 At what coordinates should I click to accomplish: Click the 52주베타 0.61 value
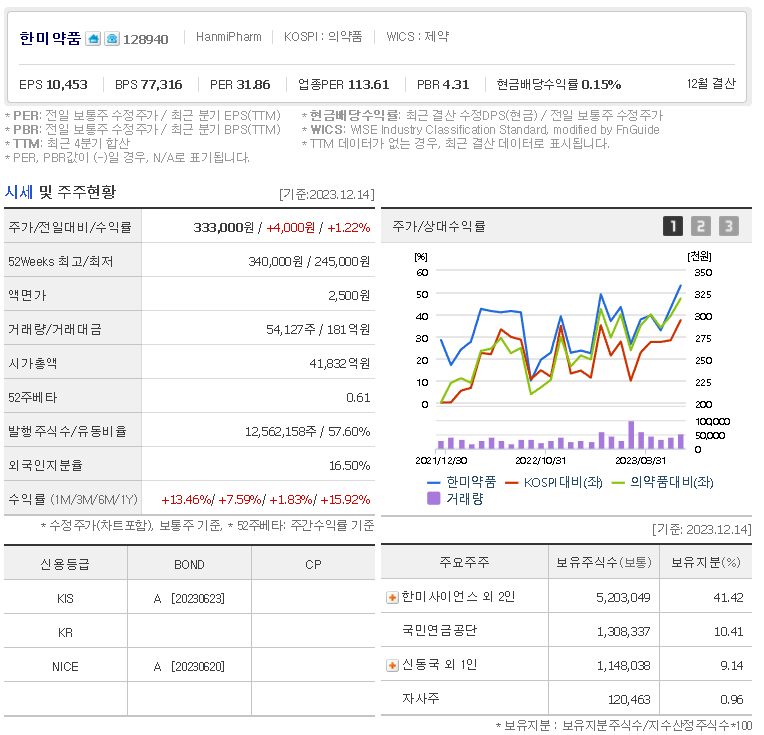(358, 398)
